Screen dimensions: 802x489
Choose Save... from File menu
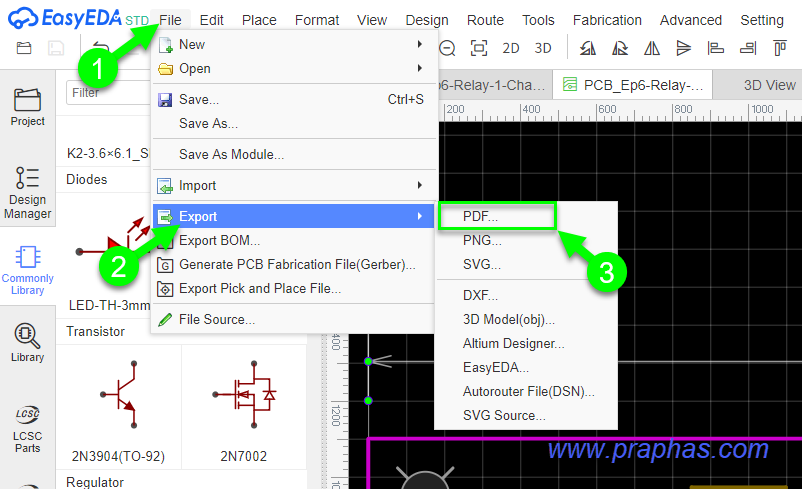294,99
